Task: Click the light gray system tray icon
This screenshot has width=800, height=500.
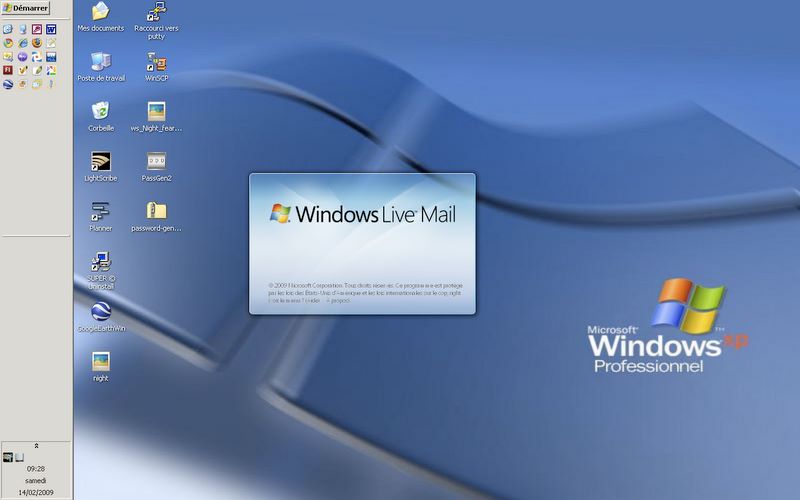Action: (x=19, y=457)
